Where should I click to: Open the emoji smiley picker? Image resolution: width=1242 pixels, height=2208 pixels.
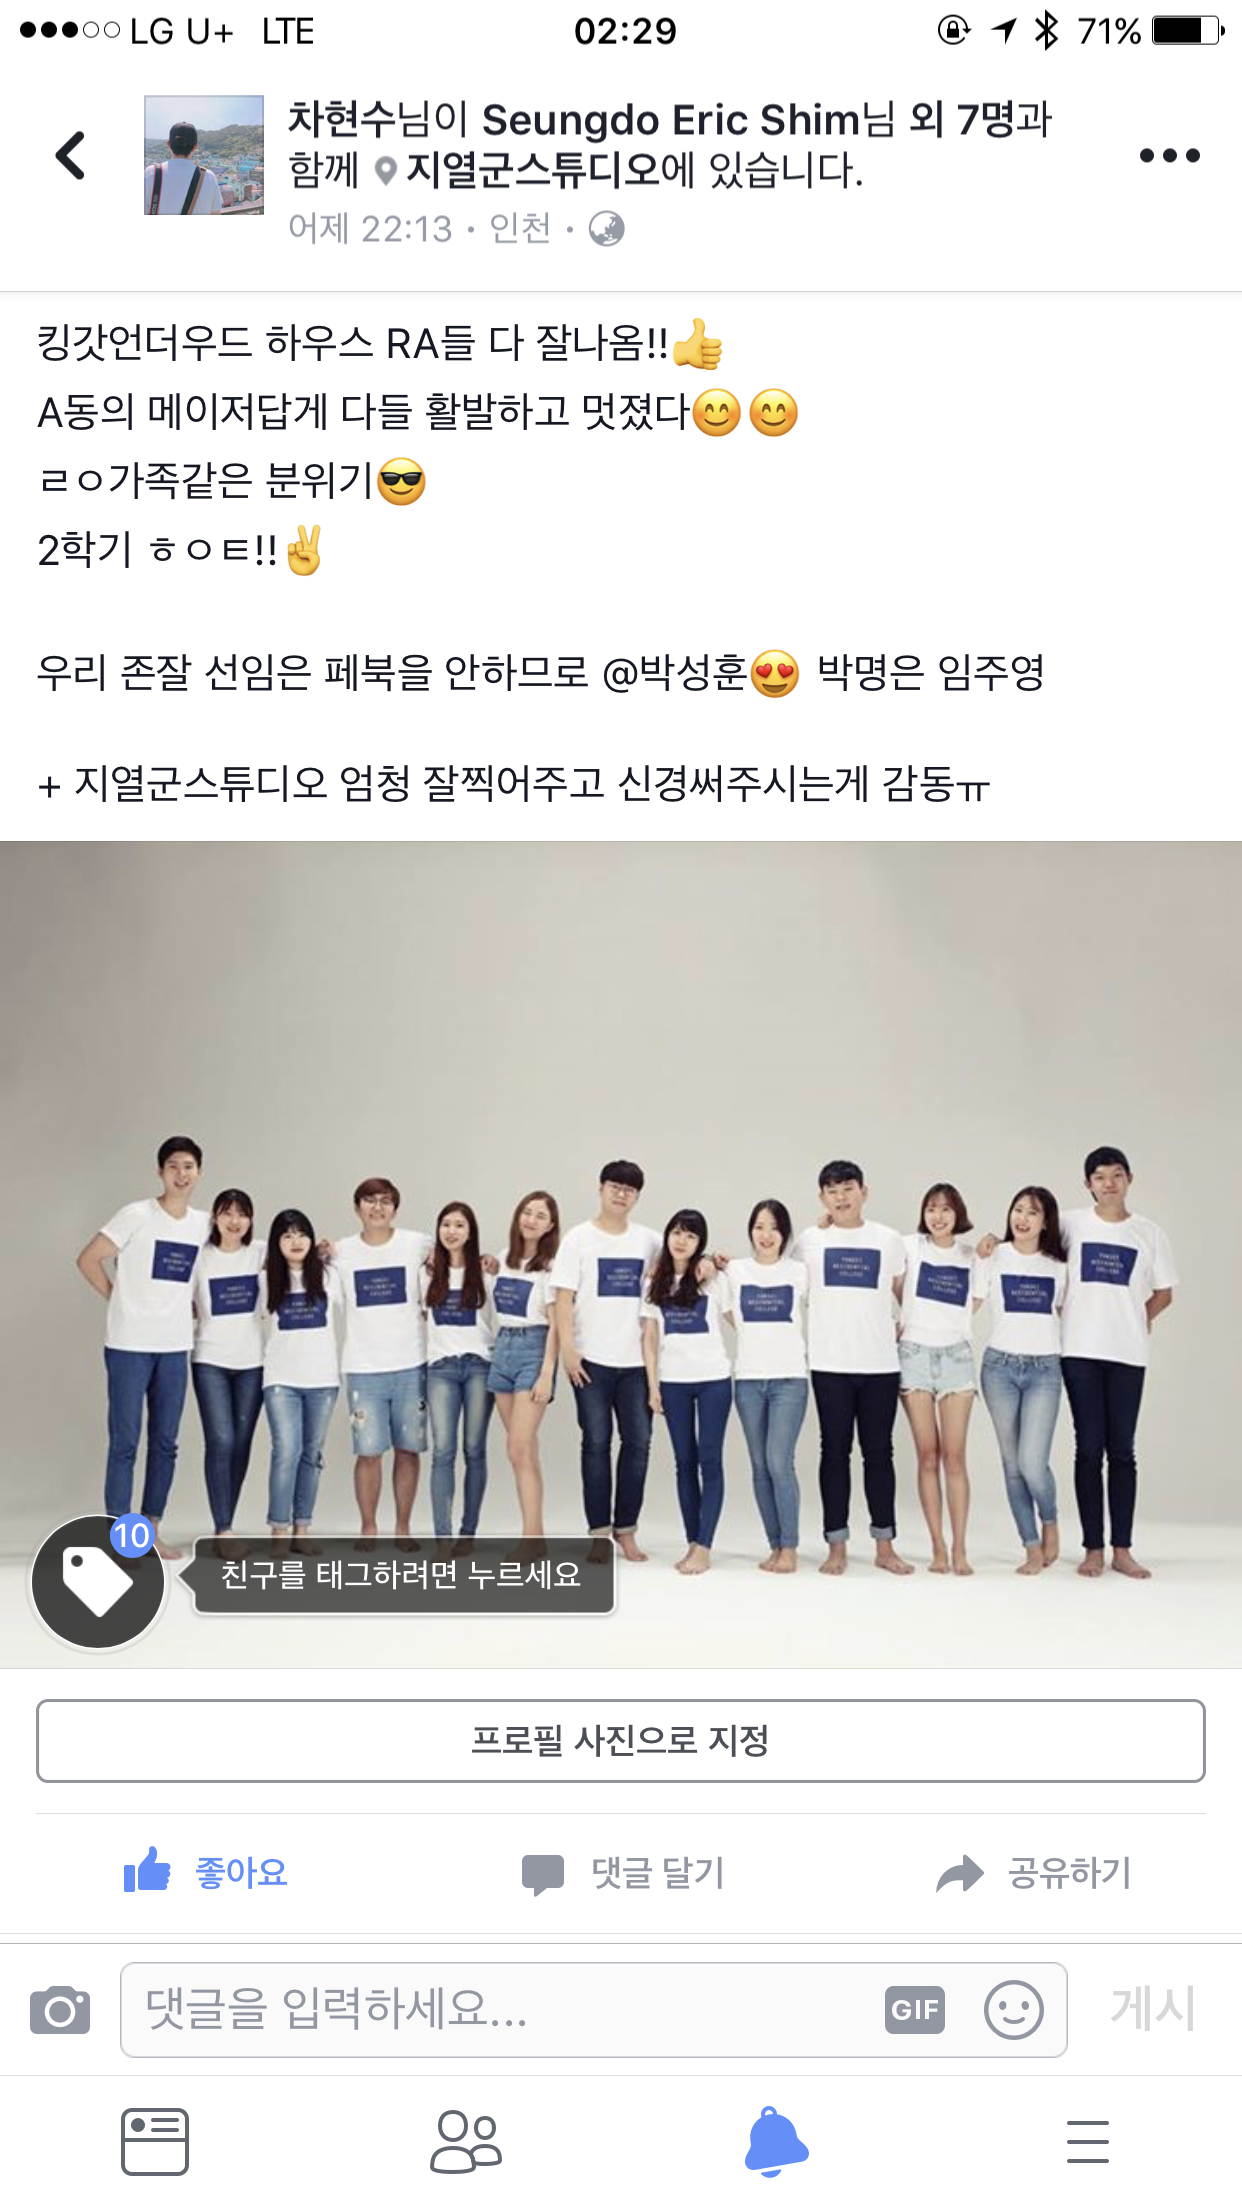click(1014, 2010)
